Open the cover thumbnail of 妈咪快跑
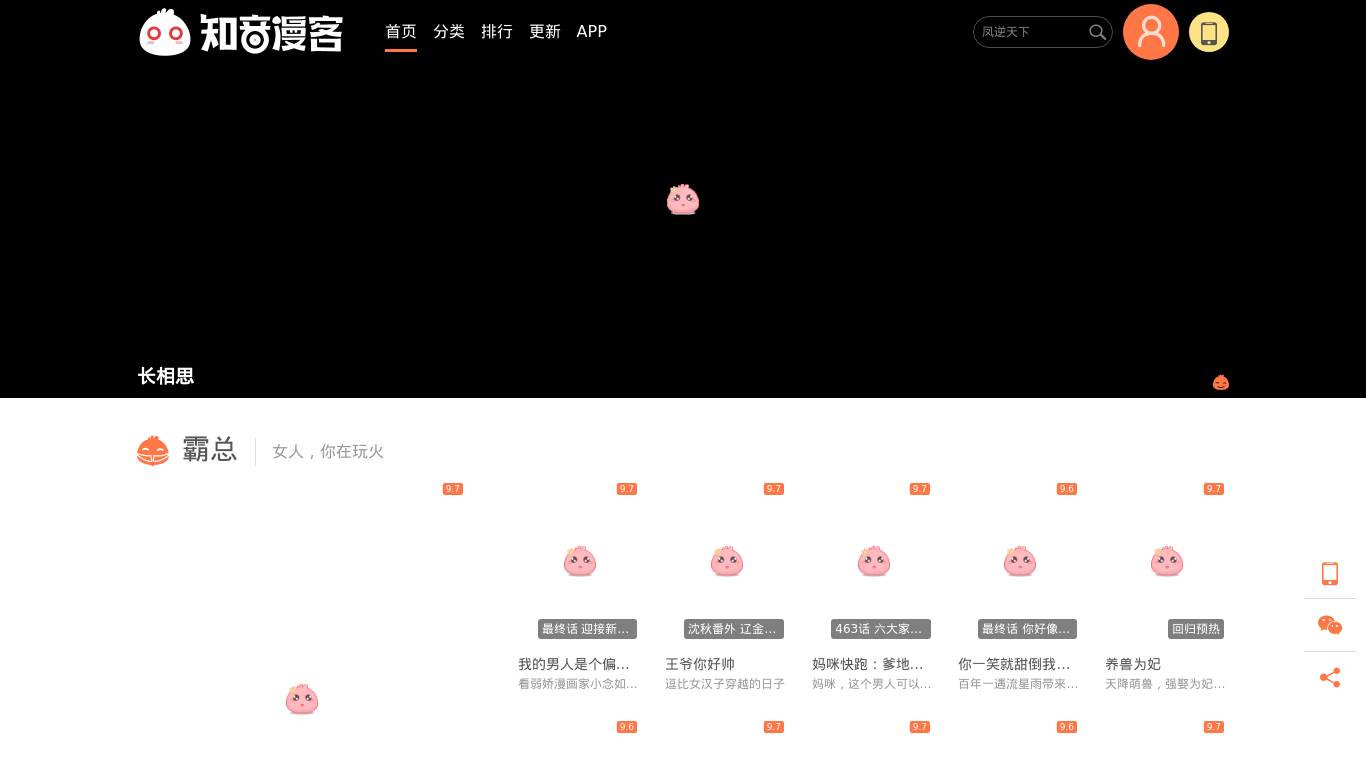The image size is (1366, 768). pos(874,561)
